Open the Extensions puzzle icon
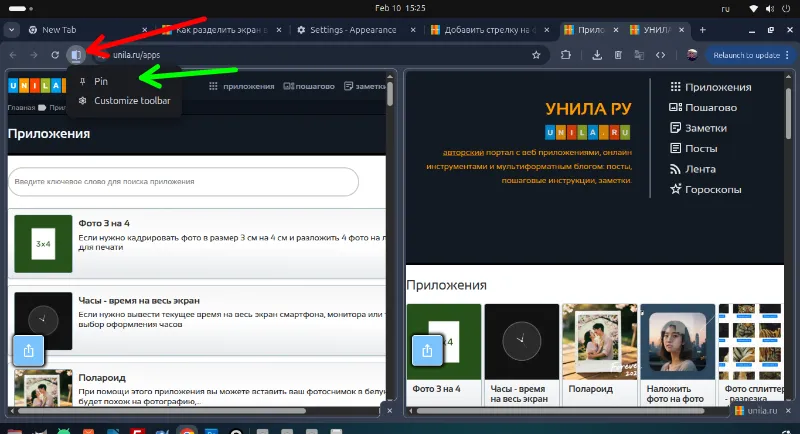 [566, 55]
